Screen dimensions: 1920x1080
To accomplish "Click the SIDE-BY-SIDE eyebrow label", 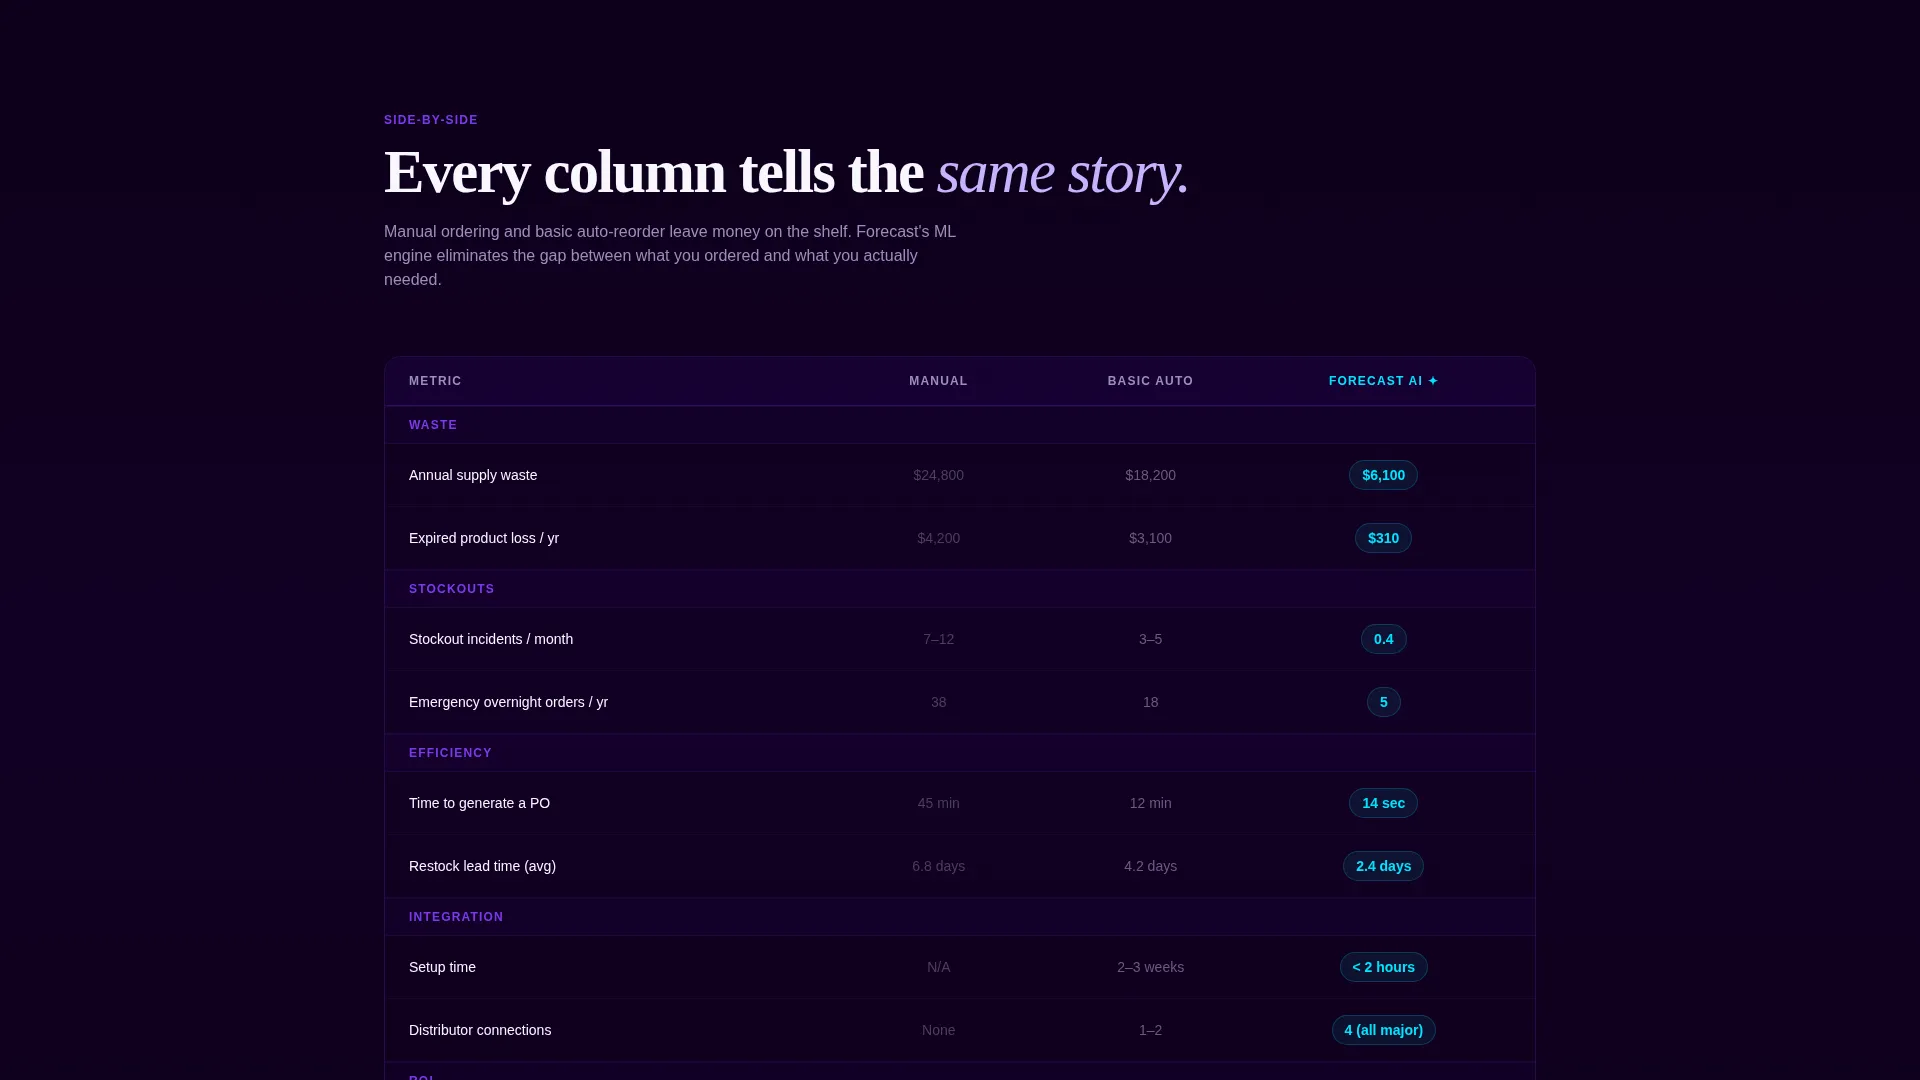I will [x=431, y=120].
